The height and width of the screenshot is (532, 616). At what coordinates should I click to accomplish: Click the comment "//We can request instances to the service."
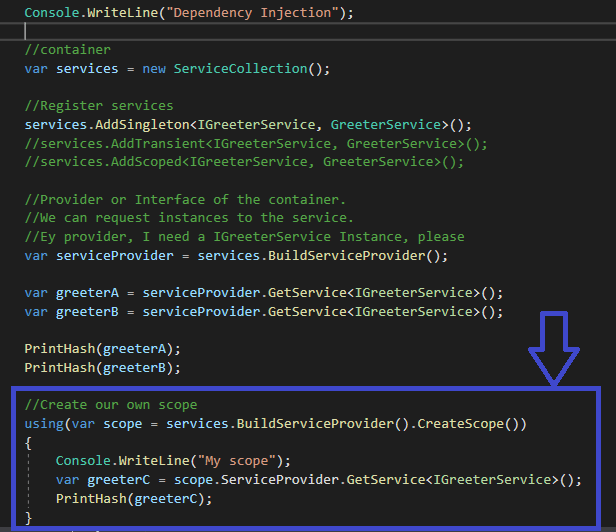coord(189,218)
